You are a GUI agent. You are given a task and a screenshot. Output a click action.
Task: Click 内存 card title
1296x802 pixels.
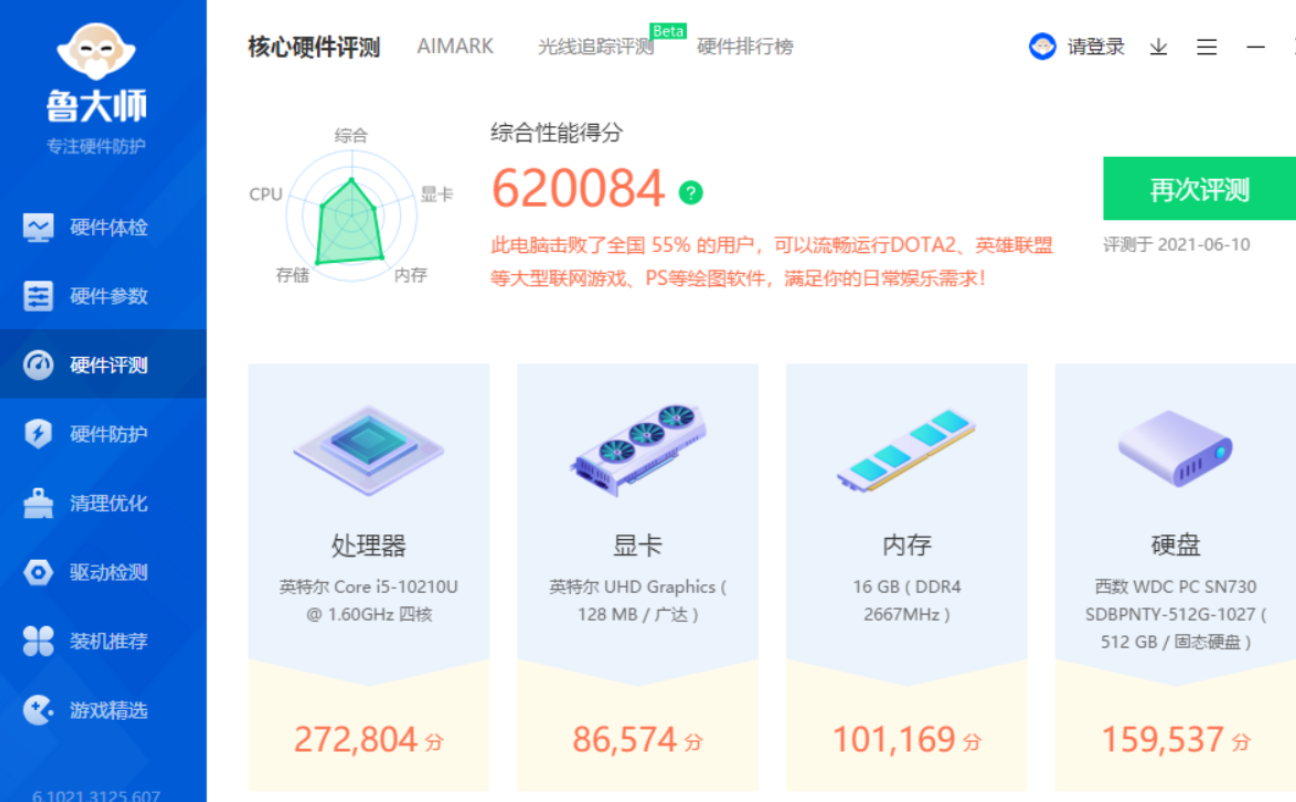point(907,545)
